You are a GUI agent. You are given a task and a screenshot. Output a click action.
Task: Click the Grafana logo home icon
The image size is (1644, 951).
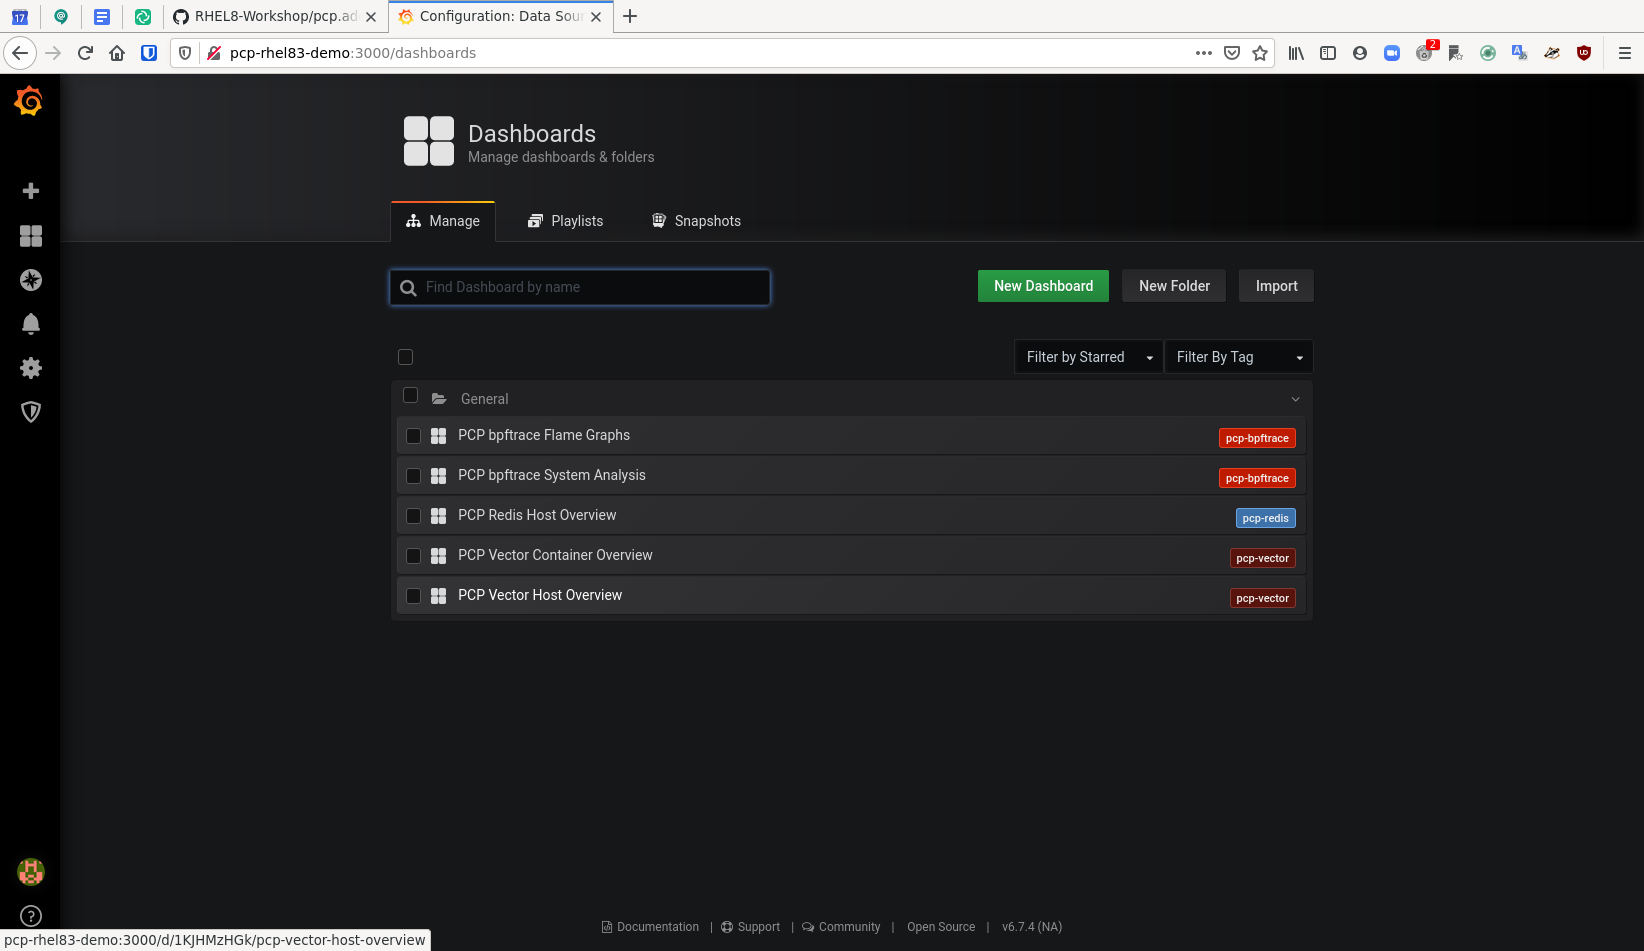[x=29, y=101]
